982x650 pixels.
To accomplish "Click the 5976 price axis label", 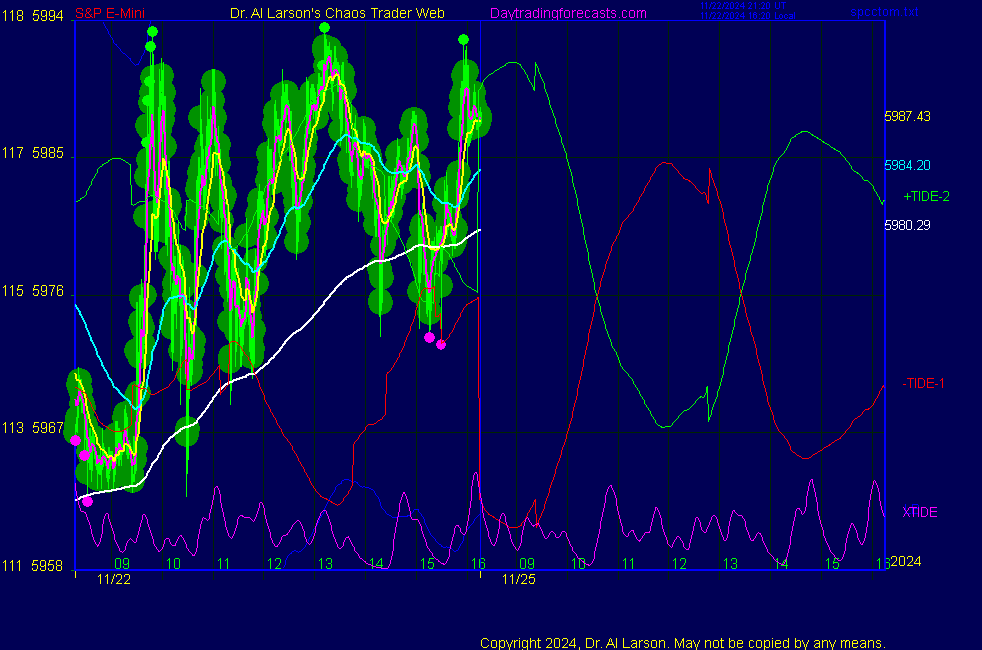I will click(48, 291).
